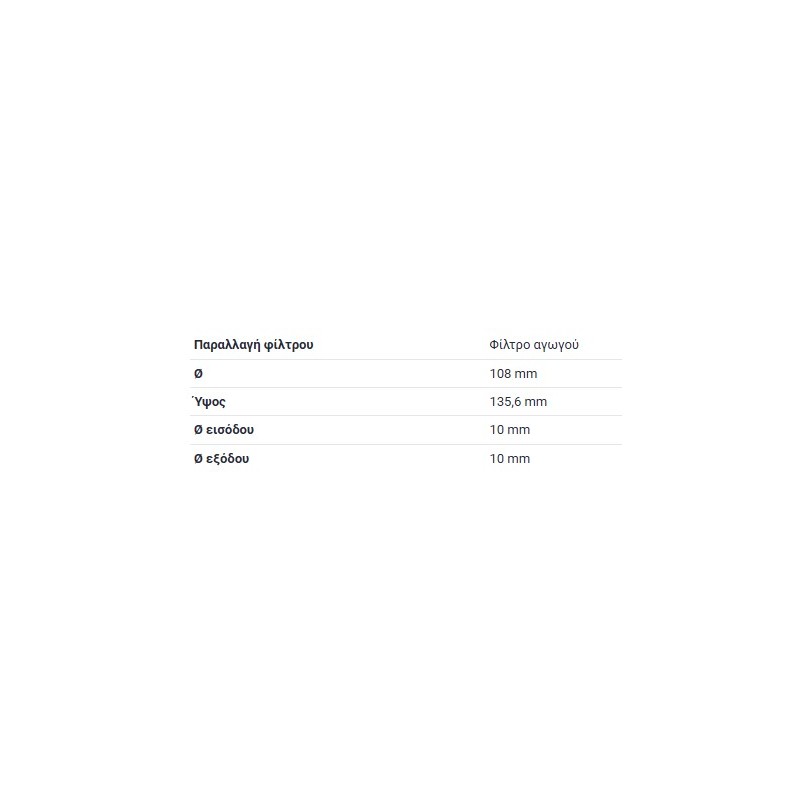Image resolution: width=800 pixels, height=800 pixels.
Task: Select the "10 mm" value beside Ø εξόδου
Action: pyautogui.click(x=510, y=459)
